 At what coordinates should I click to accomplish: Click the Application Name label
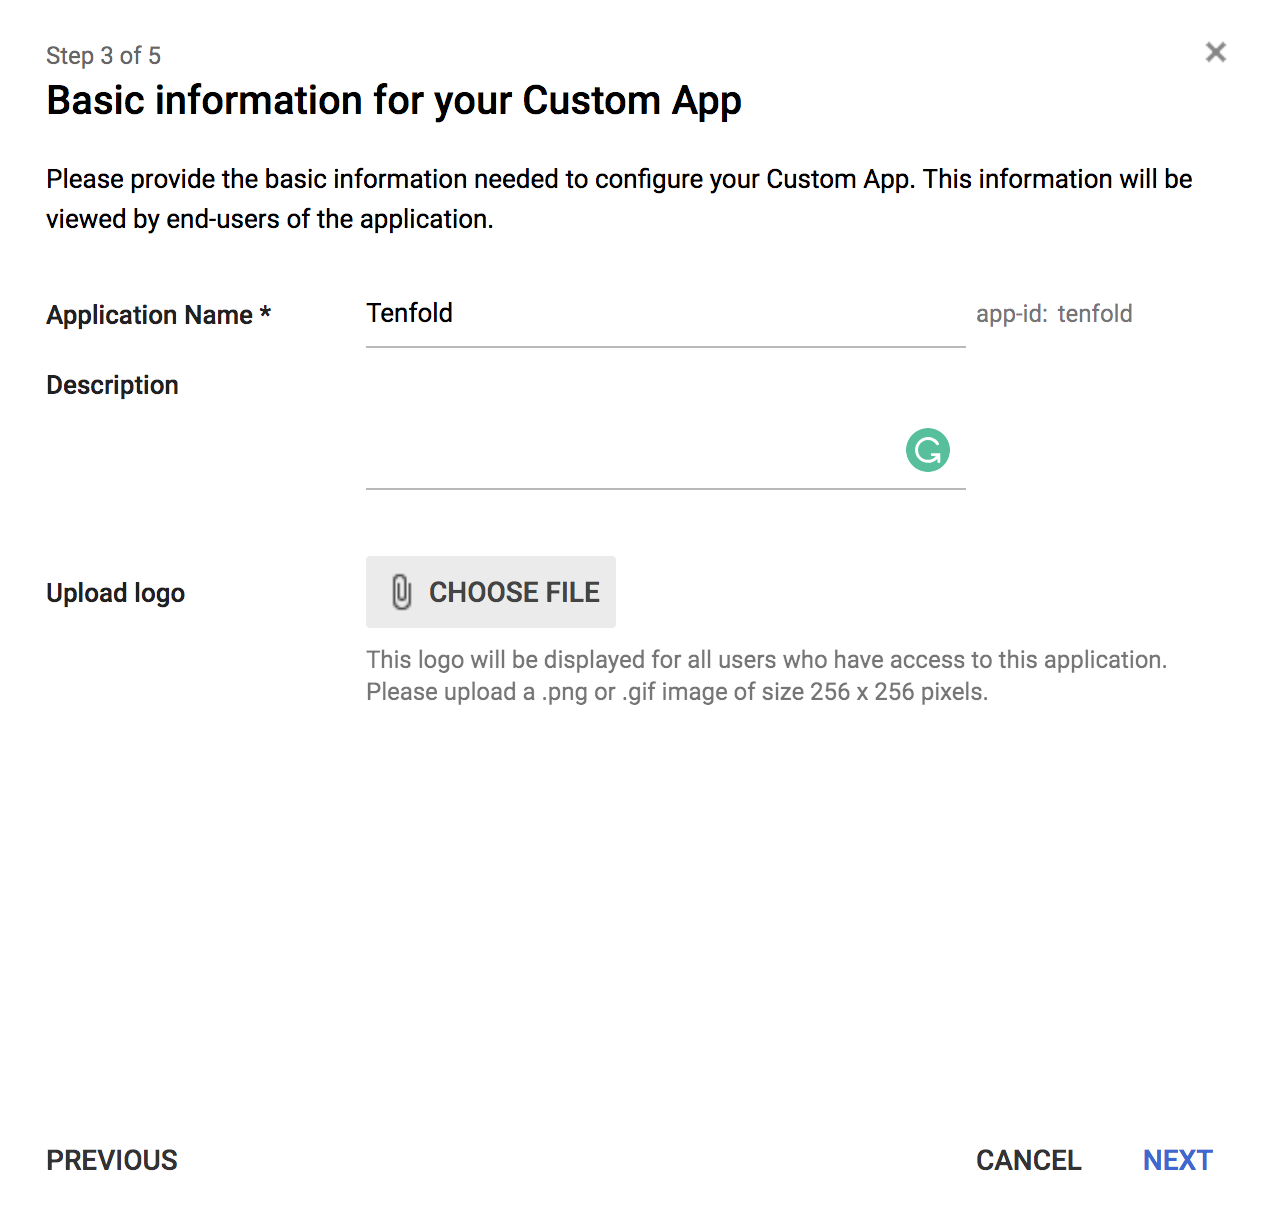[x=159, y=315]
